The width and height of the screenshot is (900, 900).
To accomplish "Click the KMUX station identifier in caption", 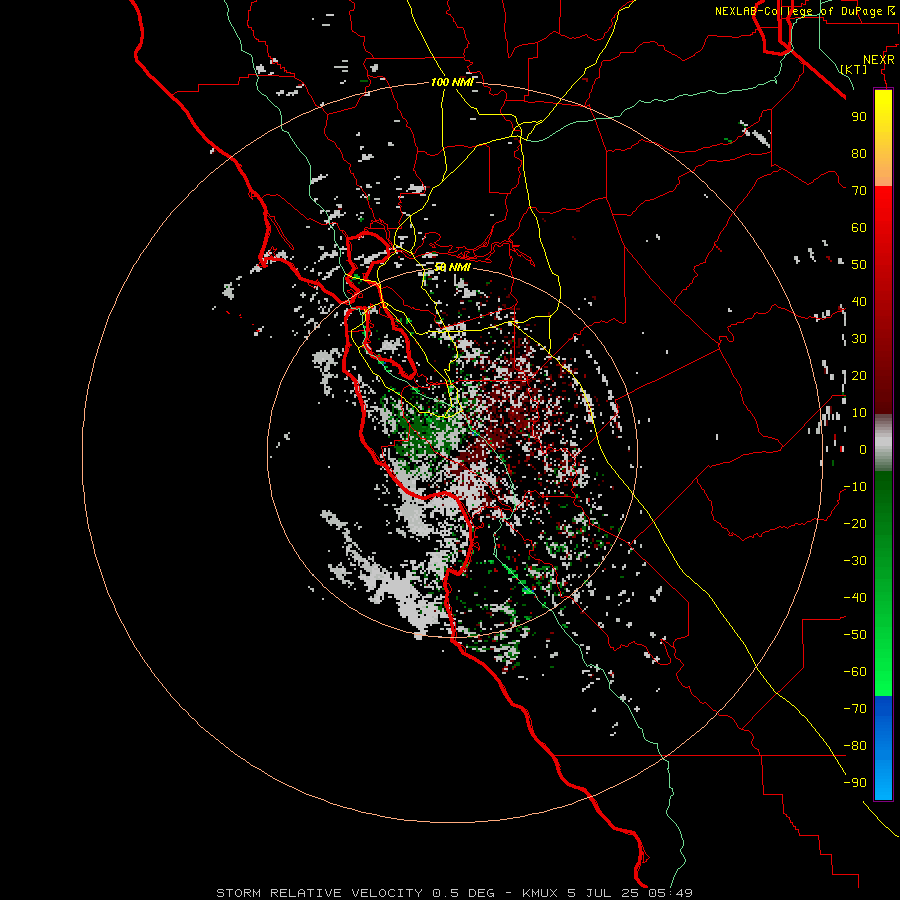I will 540,893.
